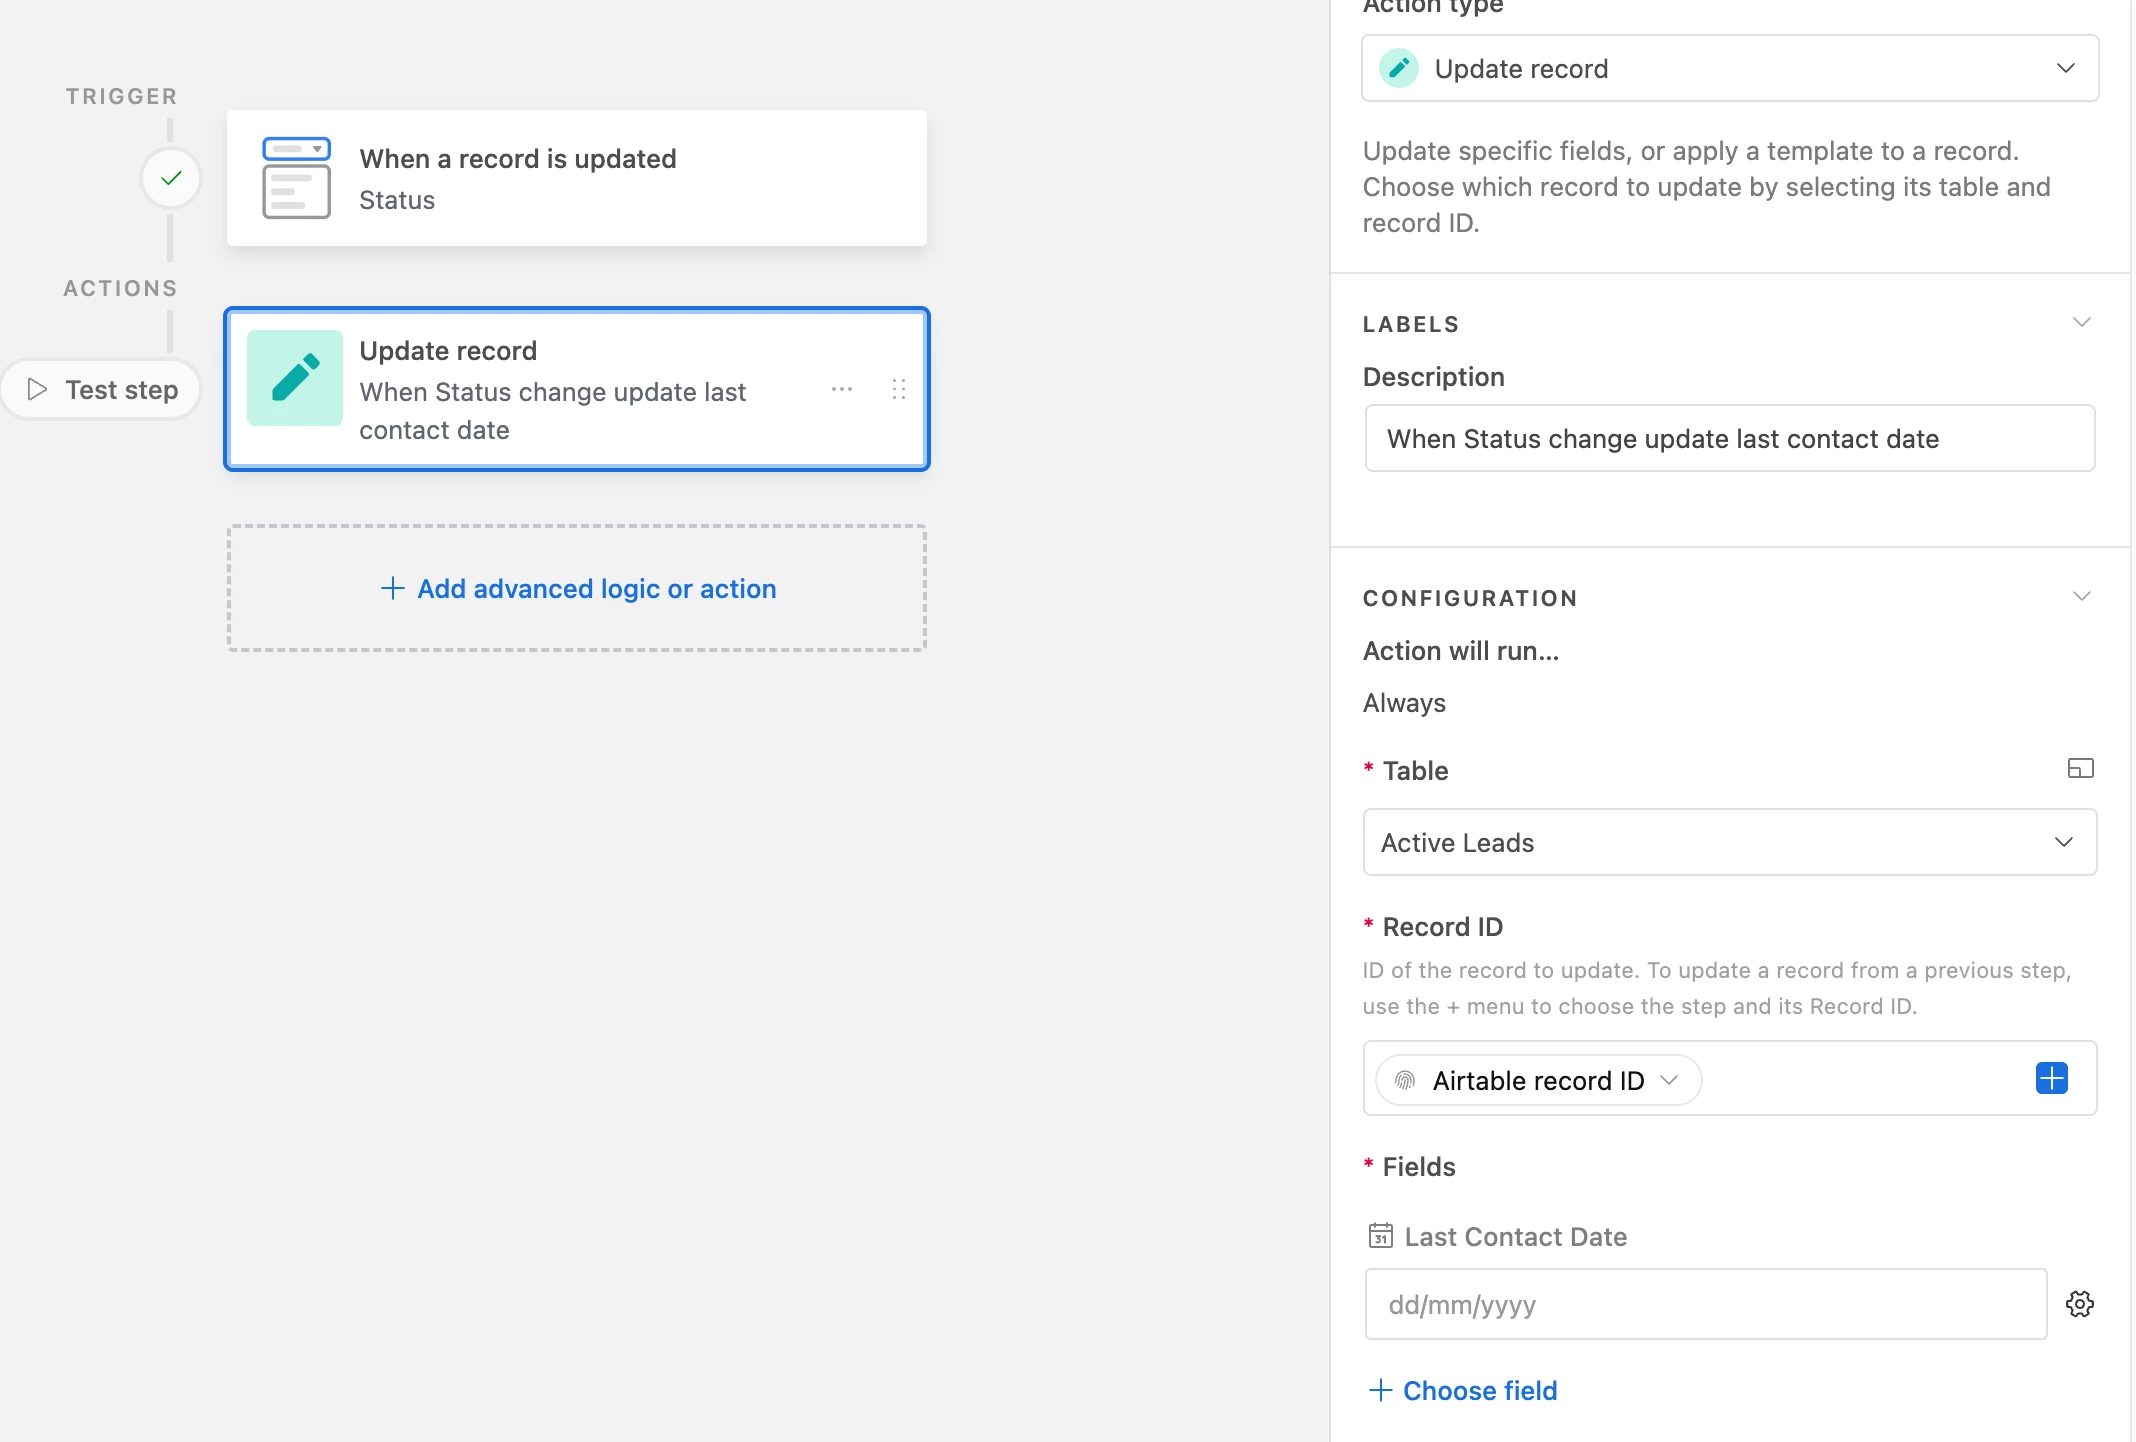Click the table layout icon beside Table label
The width and height of the screenshot is (2136, 1442).
(x=2080, y=768)
